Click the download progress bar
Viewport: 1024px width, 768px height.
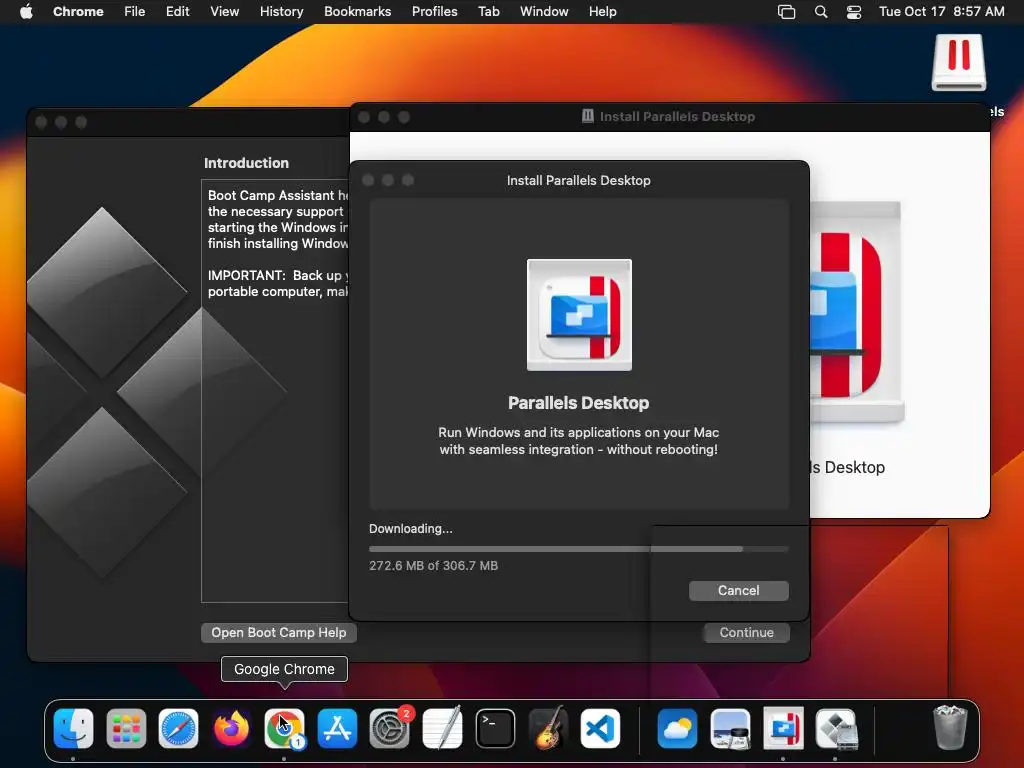pos(579,549)
